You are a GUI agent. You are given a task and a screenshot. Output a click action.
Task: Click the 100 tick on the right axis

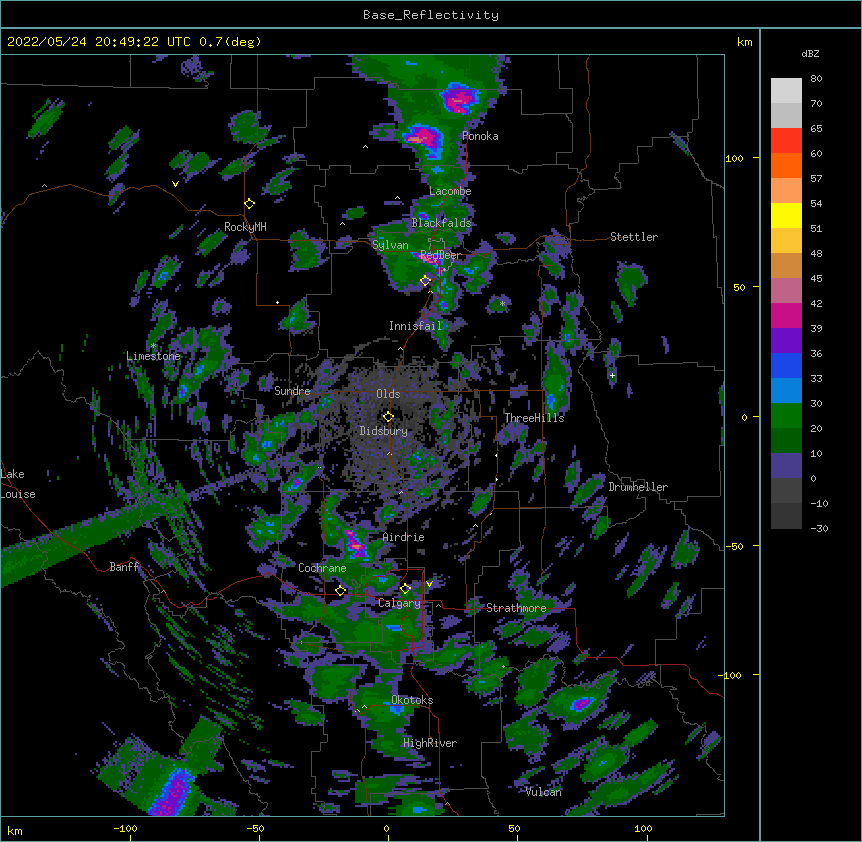pos(734,158)
